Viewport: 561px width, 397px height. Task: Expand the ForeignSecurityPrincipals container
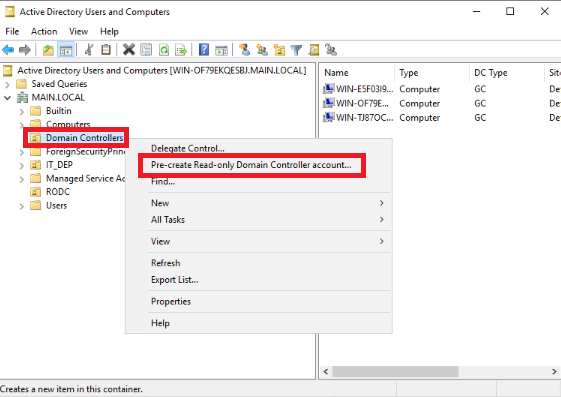21,153
